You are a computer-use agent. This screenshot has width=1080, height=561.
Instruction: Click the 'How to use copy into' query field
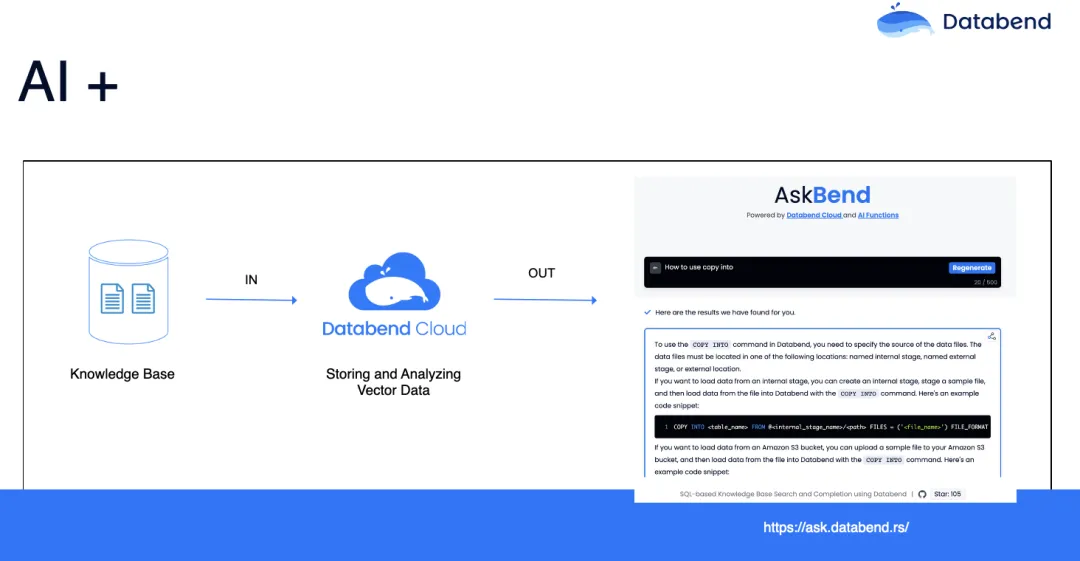(x=822, y=272)
